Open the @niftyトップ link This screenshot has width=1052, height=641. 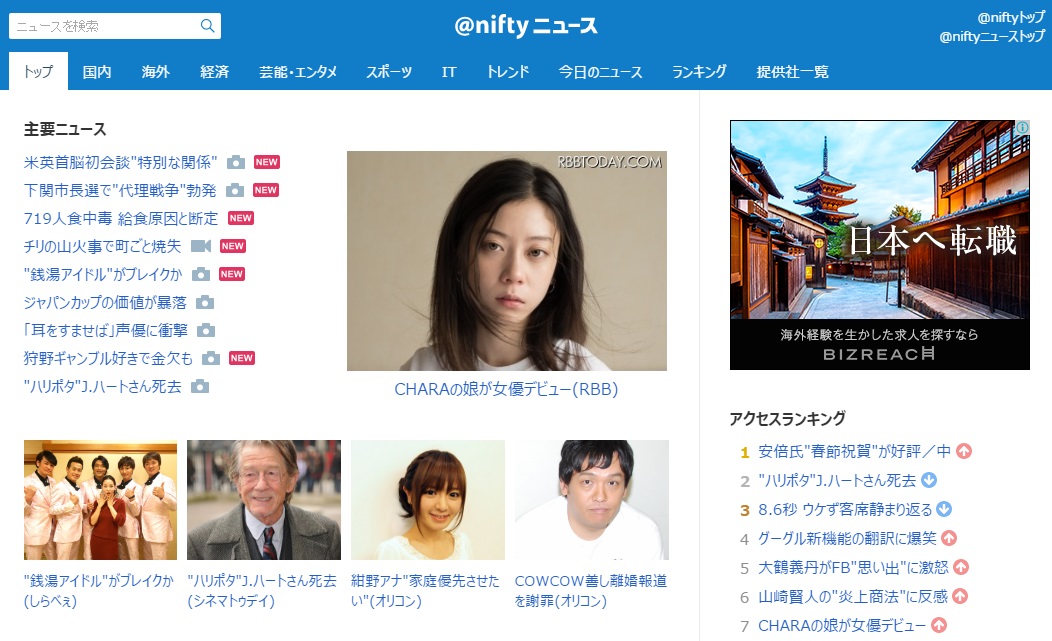(1011, 17)
